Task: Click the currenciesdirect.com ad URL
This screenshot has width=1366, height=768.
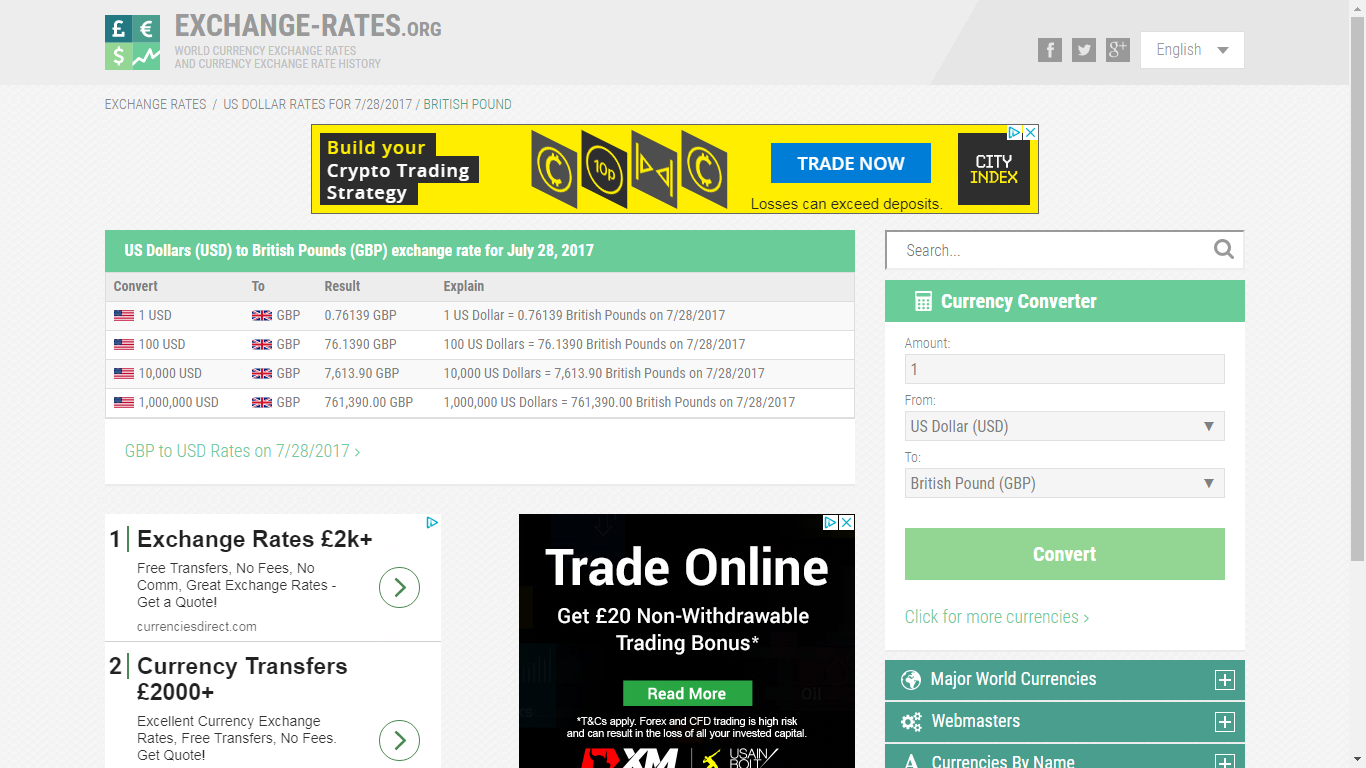Action: 197,627
